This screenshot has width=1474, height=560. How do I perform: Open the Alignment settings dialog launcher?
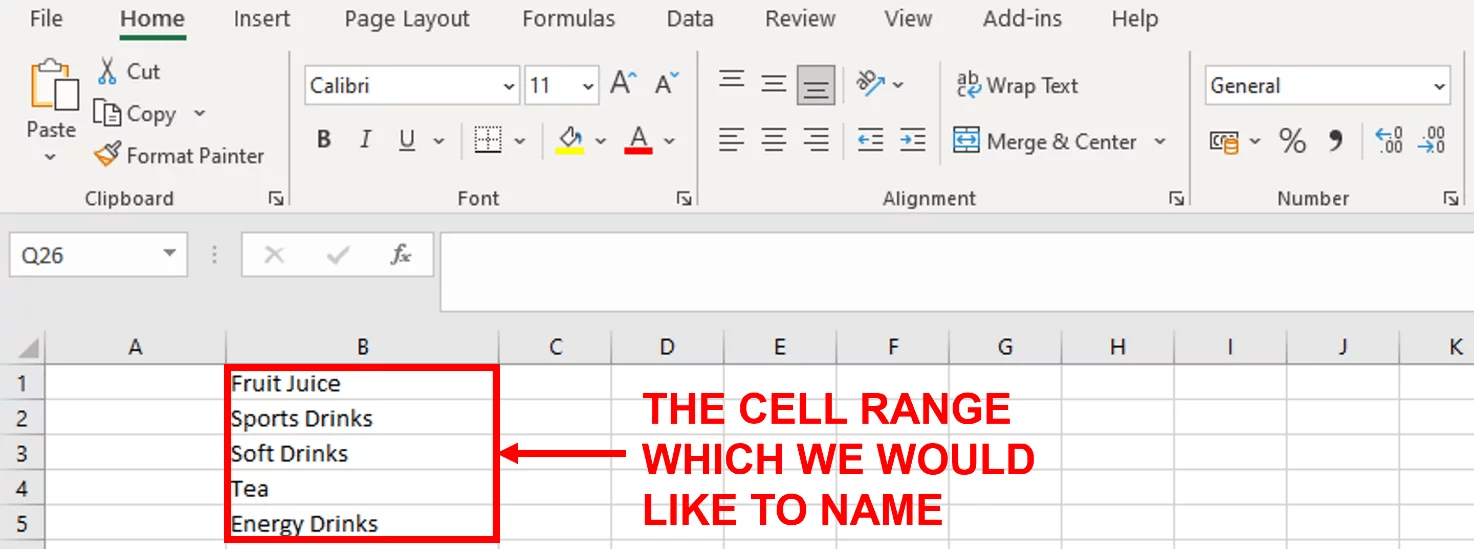1177,199
